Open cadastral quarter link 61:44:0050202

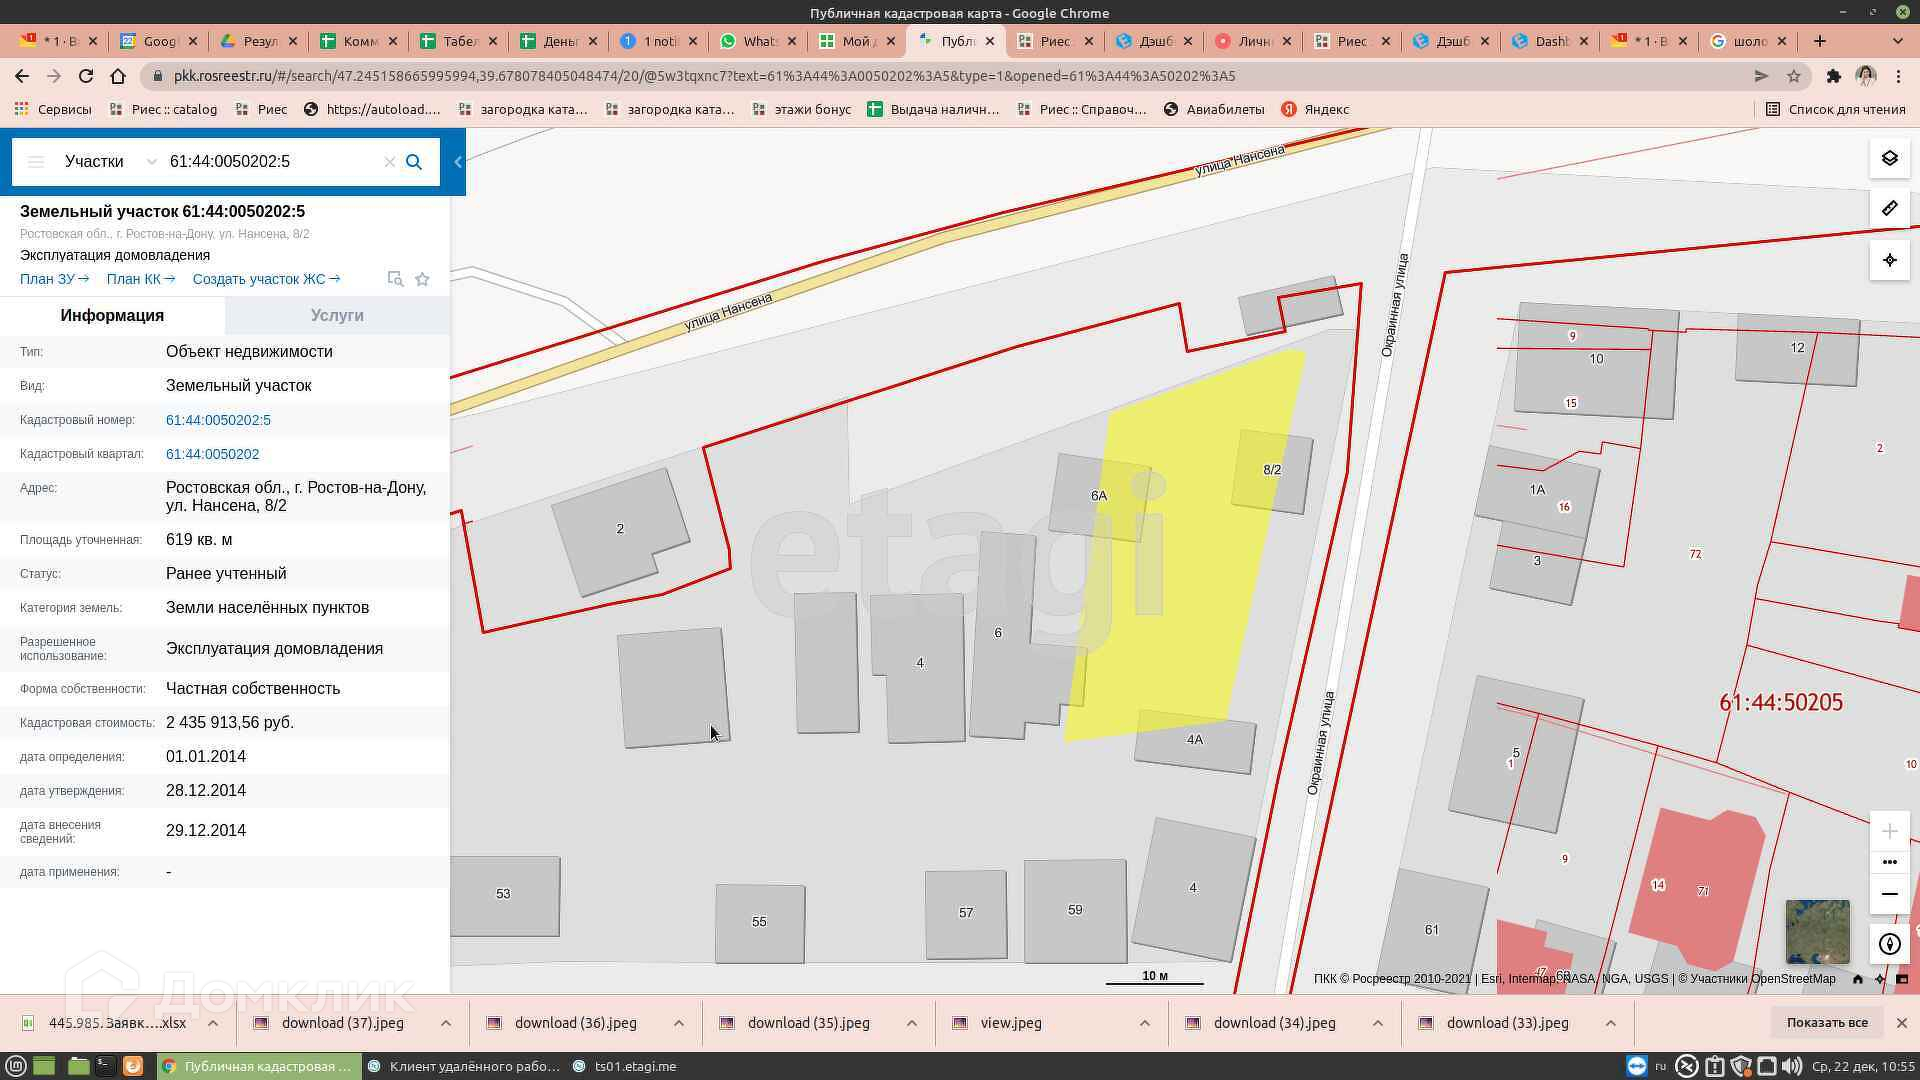point(212,454)
